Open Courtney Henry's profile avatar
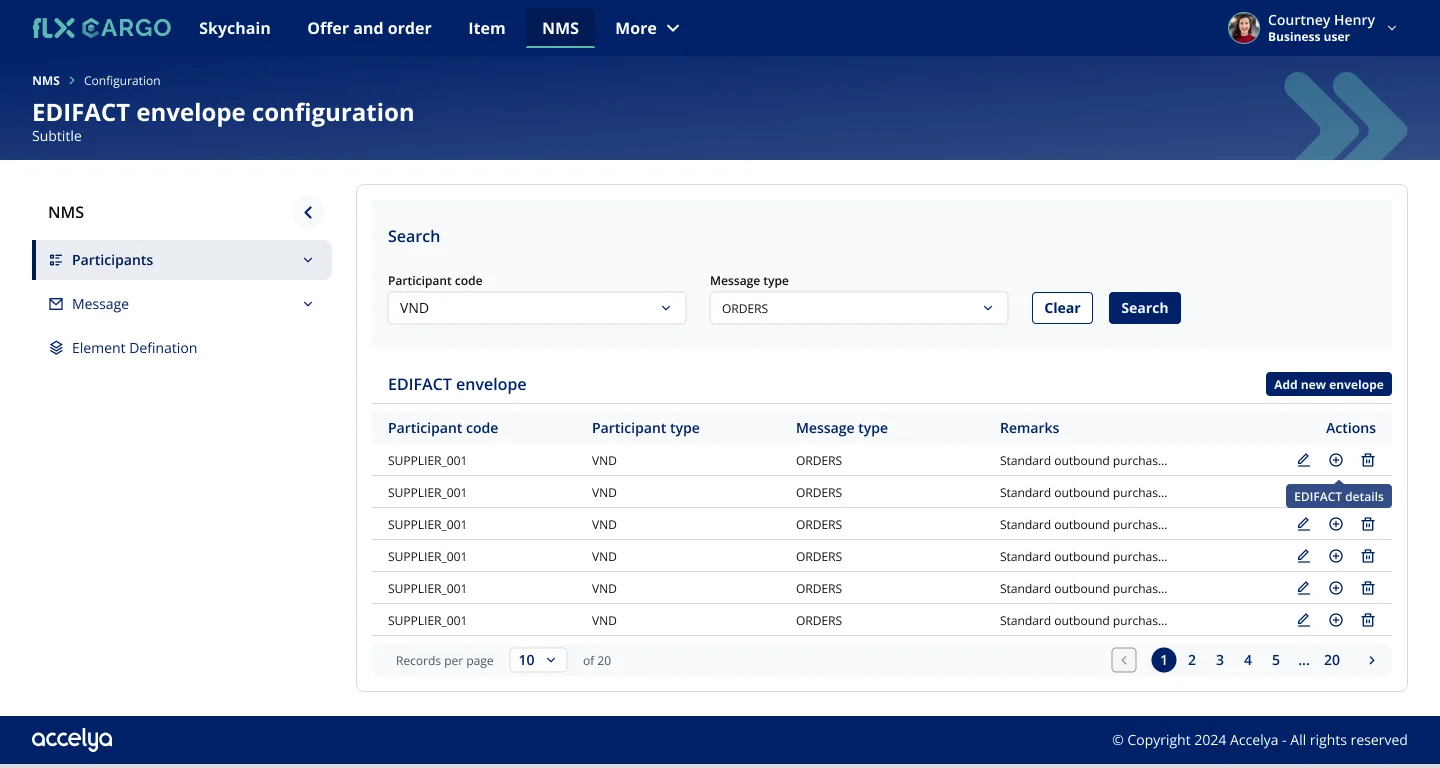This screenshot has height=768, width=1440. tap(1244, 28)
